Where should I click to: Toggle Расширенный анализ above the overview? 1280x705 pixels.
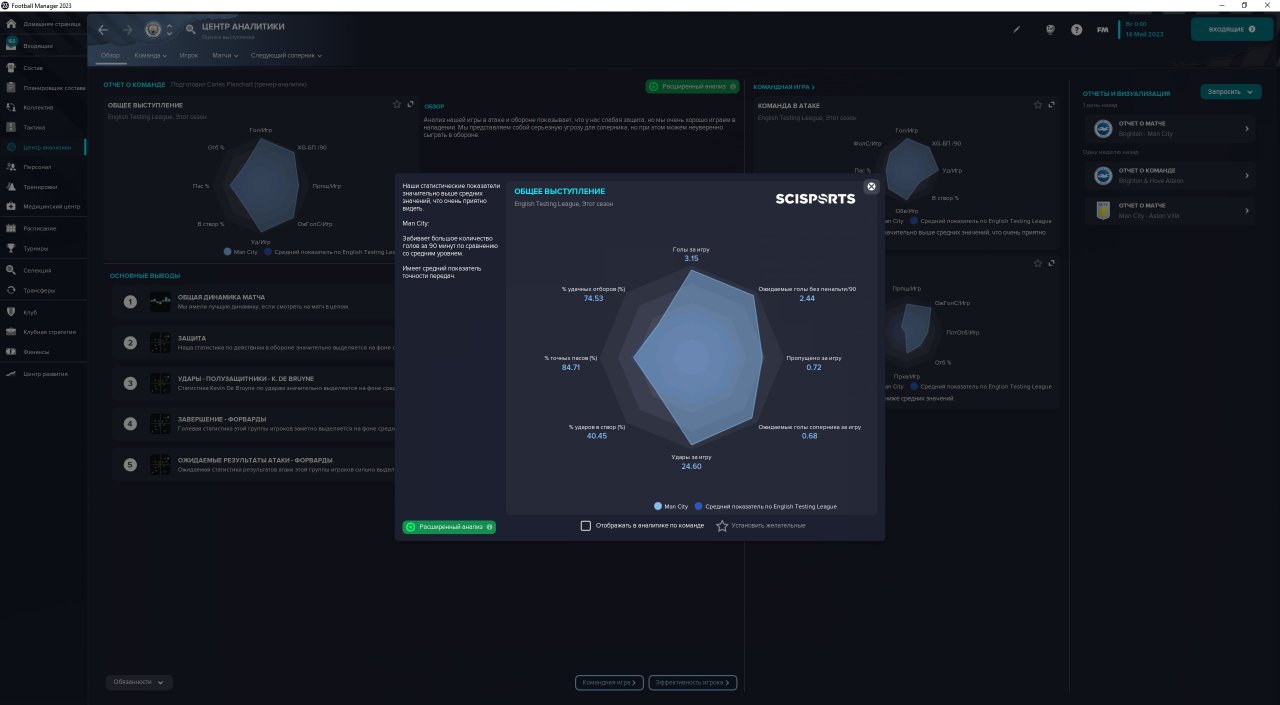click(693, 87)
